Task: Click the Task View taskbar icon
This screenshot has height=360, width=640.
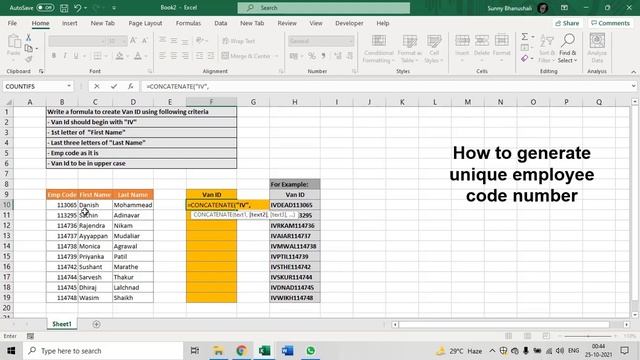Action: [195, 351]
